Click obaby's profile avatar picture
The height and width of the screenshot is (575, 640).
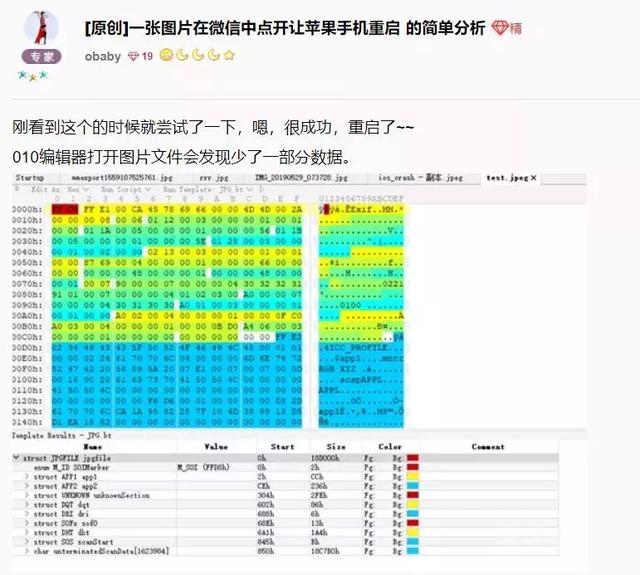coord(41,27)
